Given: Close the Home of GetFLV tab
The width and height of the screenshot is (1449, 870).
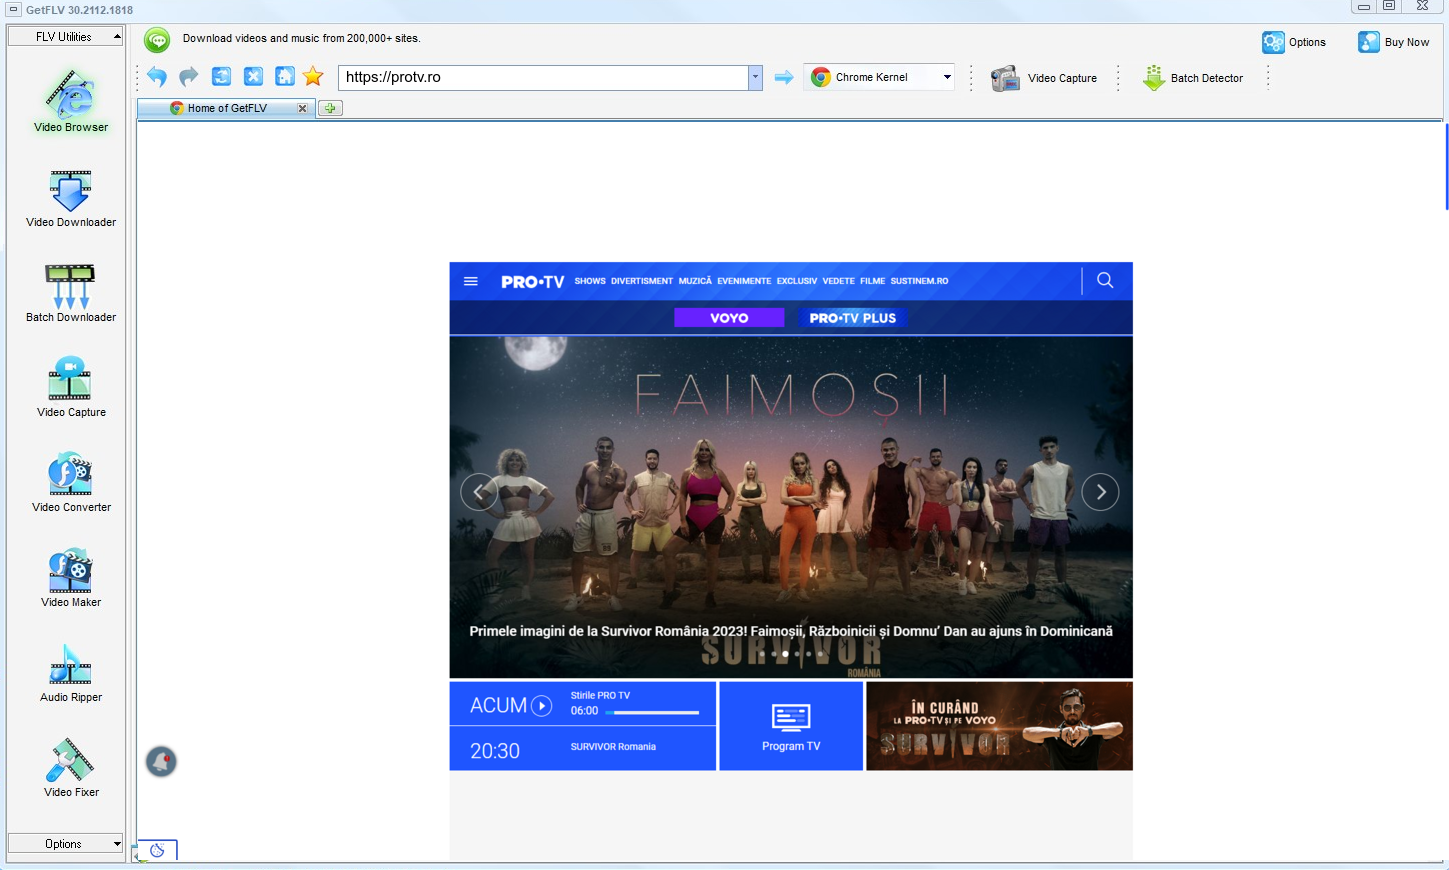Looking at the screenshot, I should click(302, 108).
